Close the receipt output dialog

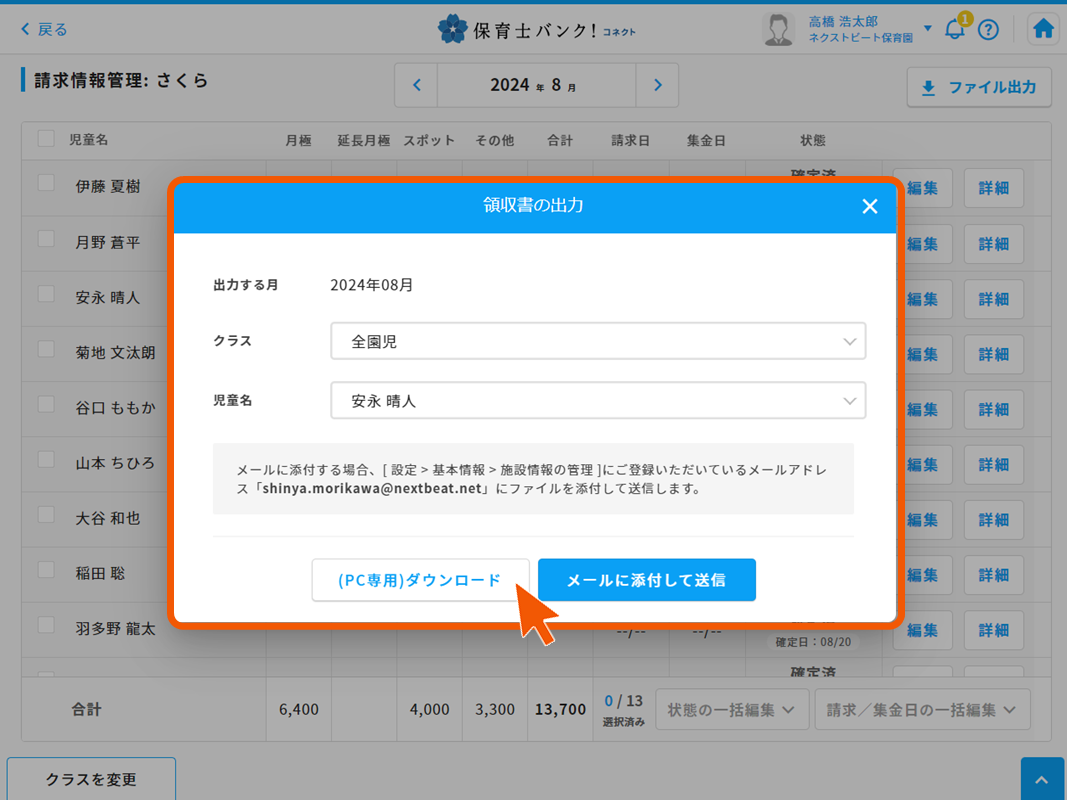tap(869, 206)
